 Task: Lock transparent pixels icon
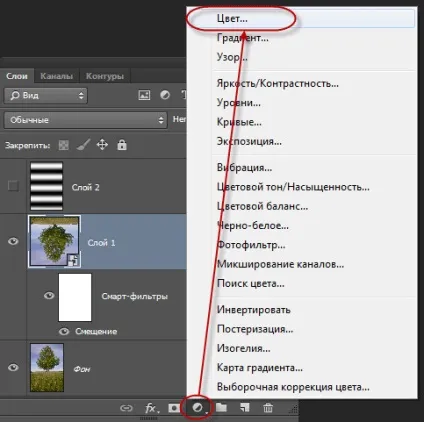(x=64, y=145)
